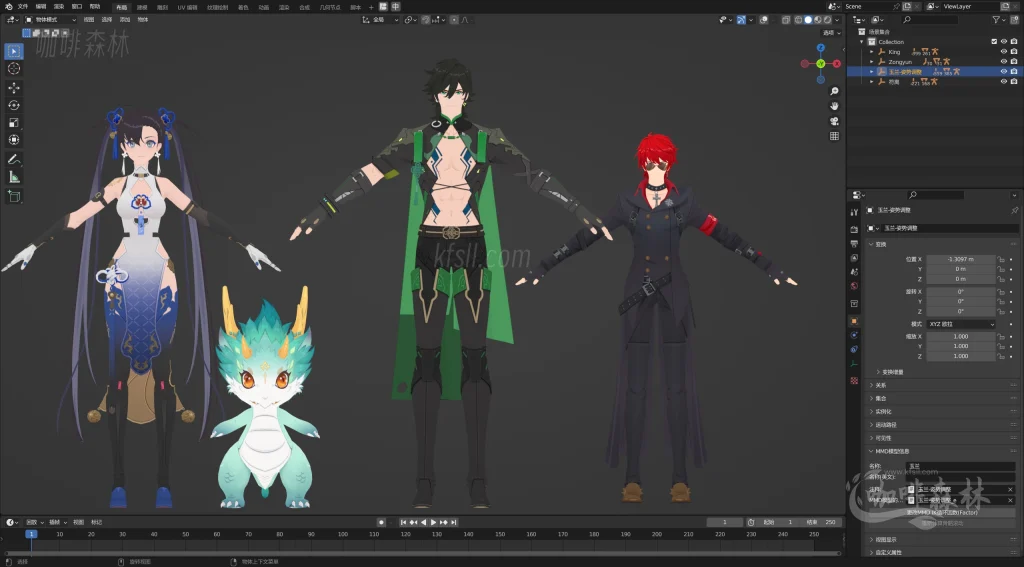Add a new workspace with plus button
The height and width of the screenshot is (567, 1024).
pos(372,7)
